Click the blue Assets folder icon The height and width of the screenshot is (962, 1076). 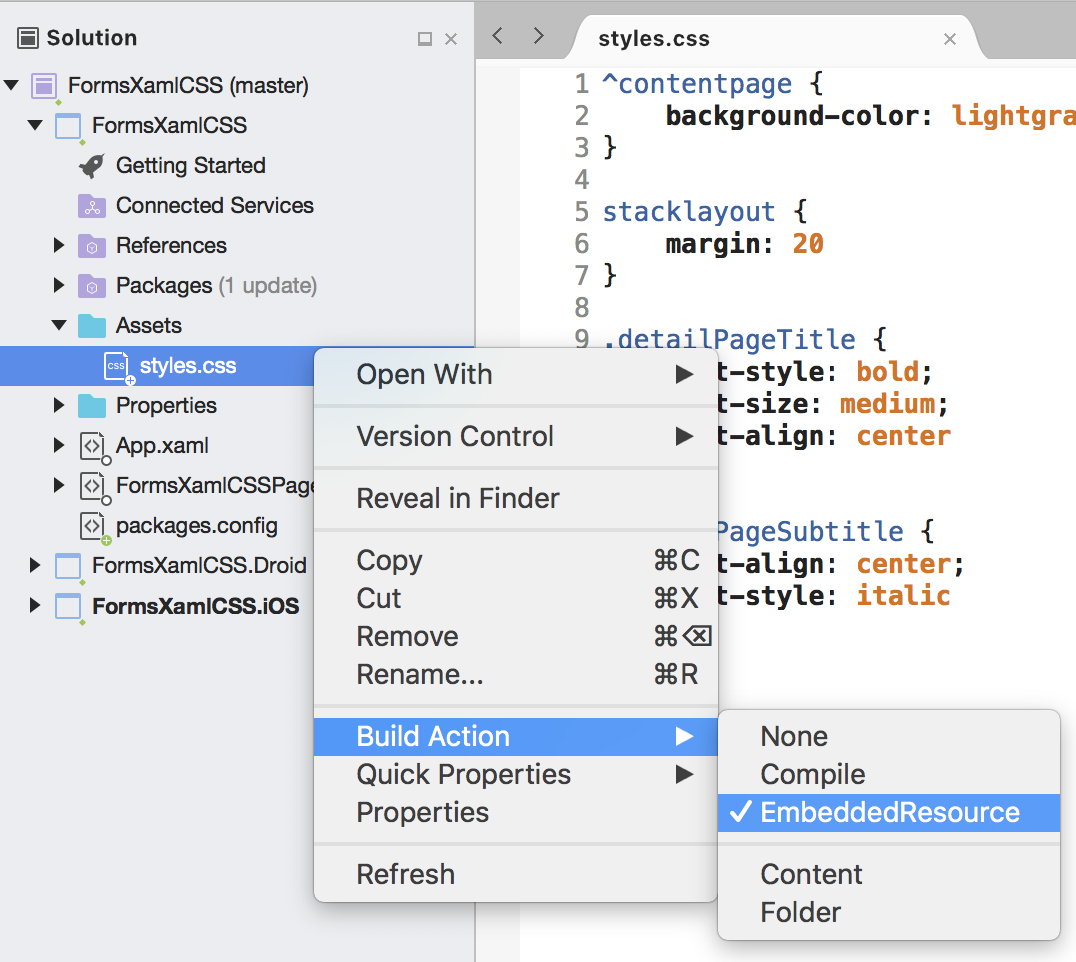pos(92,326)
